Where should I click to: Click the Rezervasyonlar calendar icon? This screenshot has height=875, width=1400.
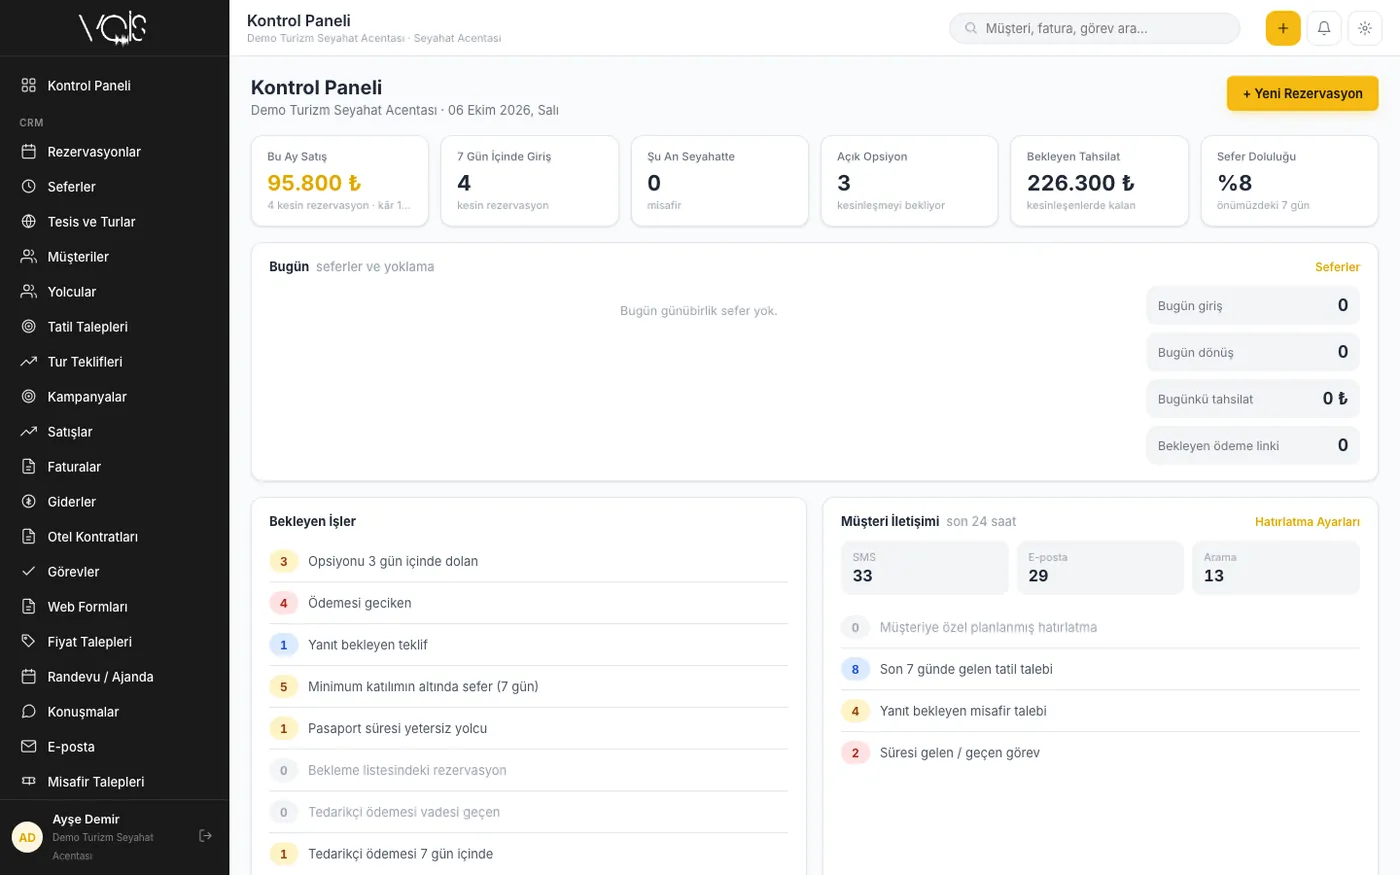pyautogui.click(x=29, y=152)
